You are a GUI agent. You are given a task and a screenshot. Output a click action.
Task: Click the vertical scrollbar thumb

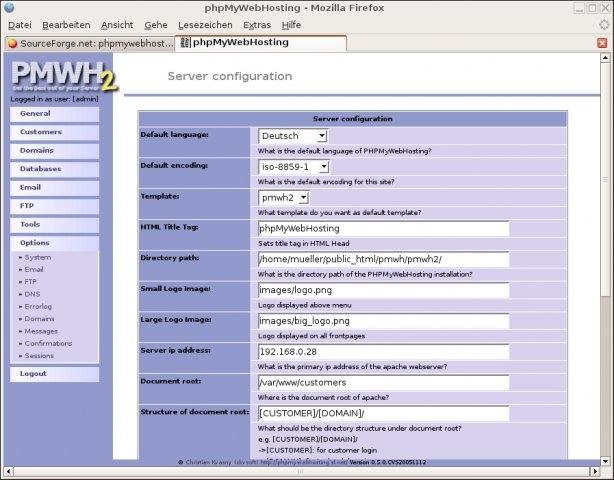click(x=605, y=180)
